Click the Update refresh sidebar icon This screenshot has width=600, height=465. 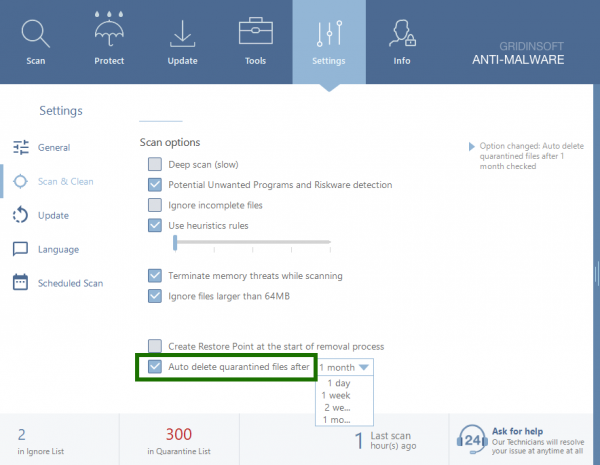(x=20, y=215)
